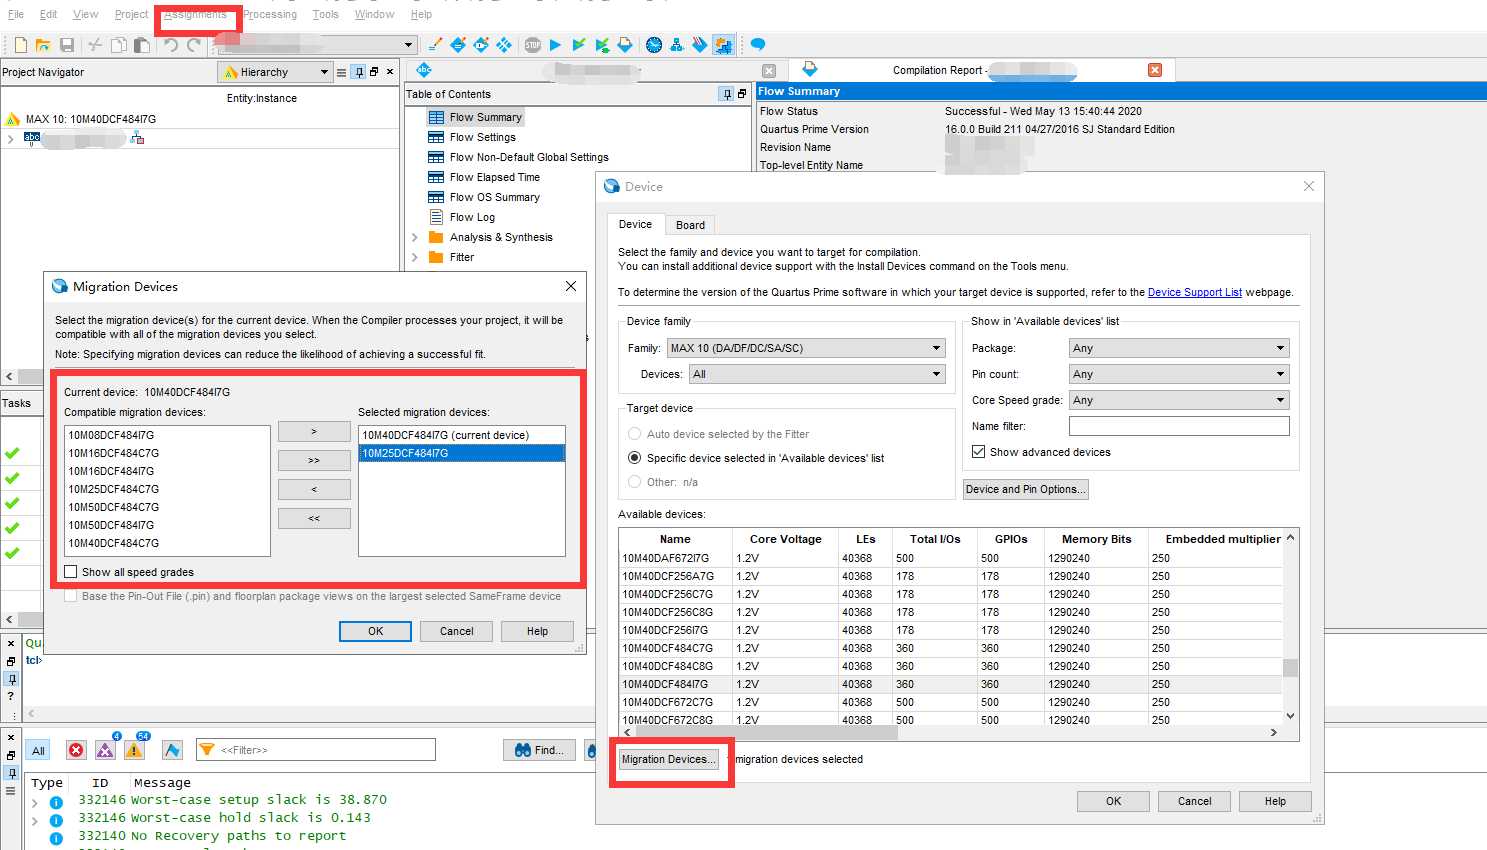Pin the Table of Contents panel
Screen dimensions: 1487x850
pyautogui.click(x=726, y=94)
